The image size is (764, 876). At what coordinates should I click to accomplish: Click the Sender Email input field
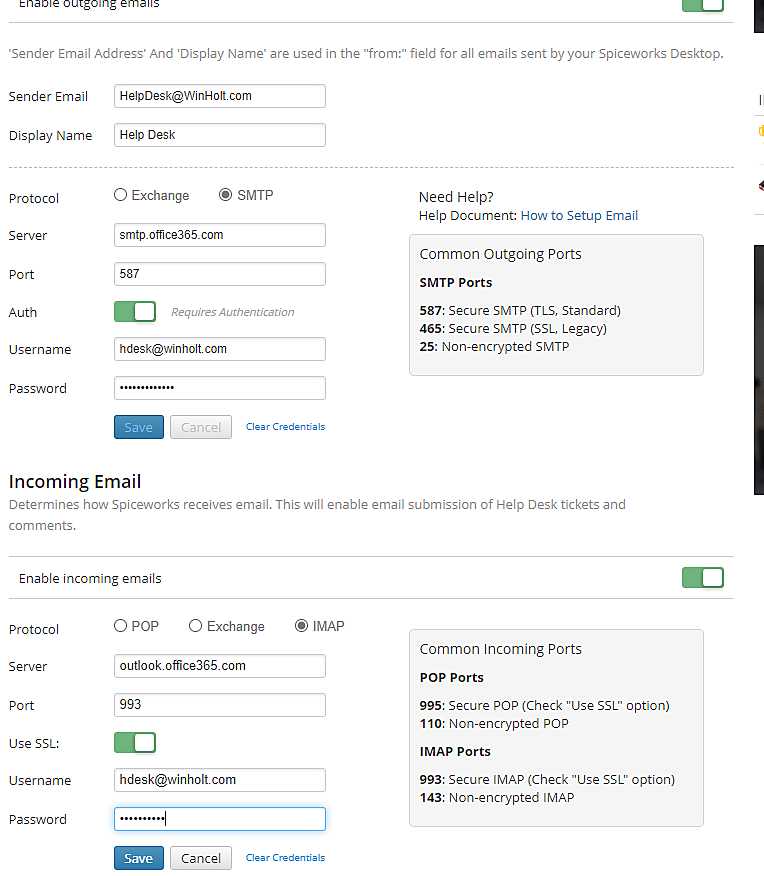coord(219,96)
